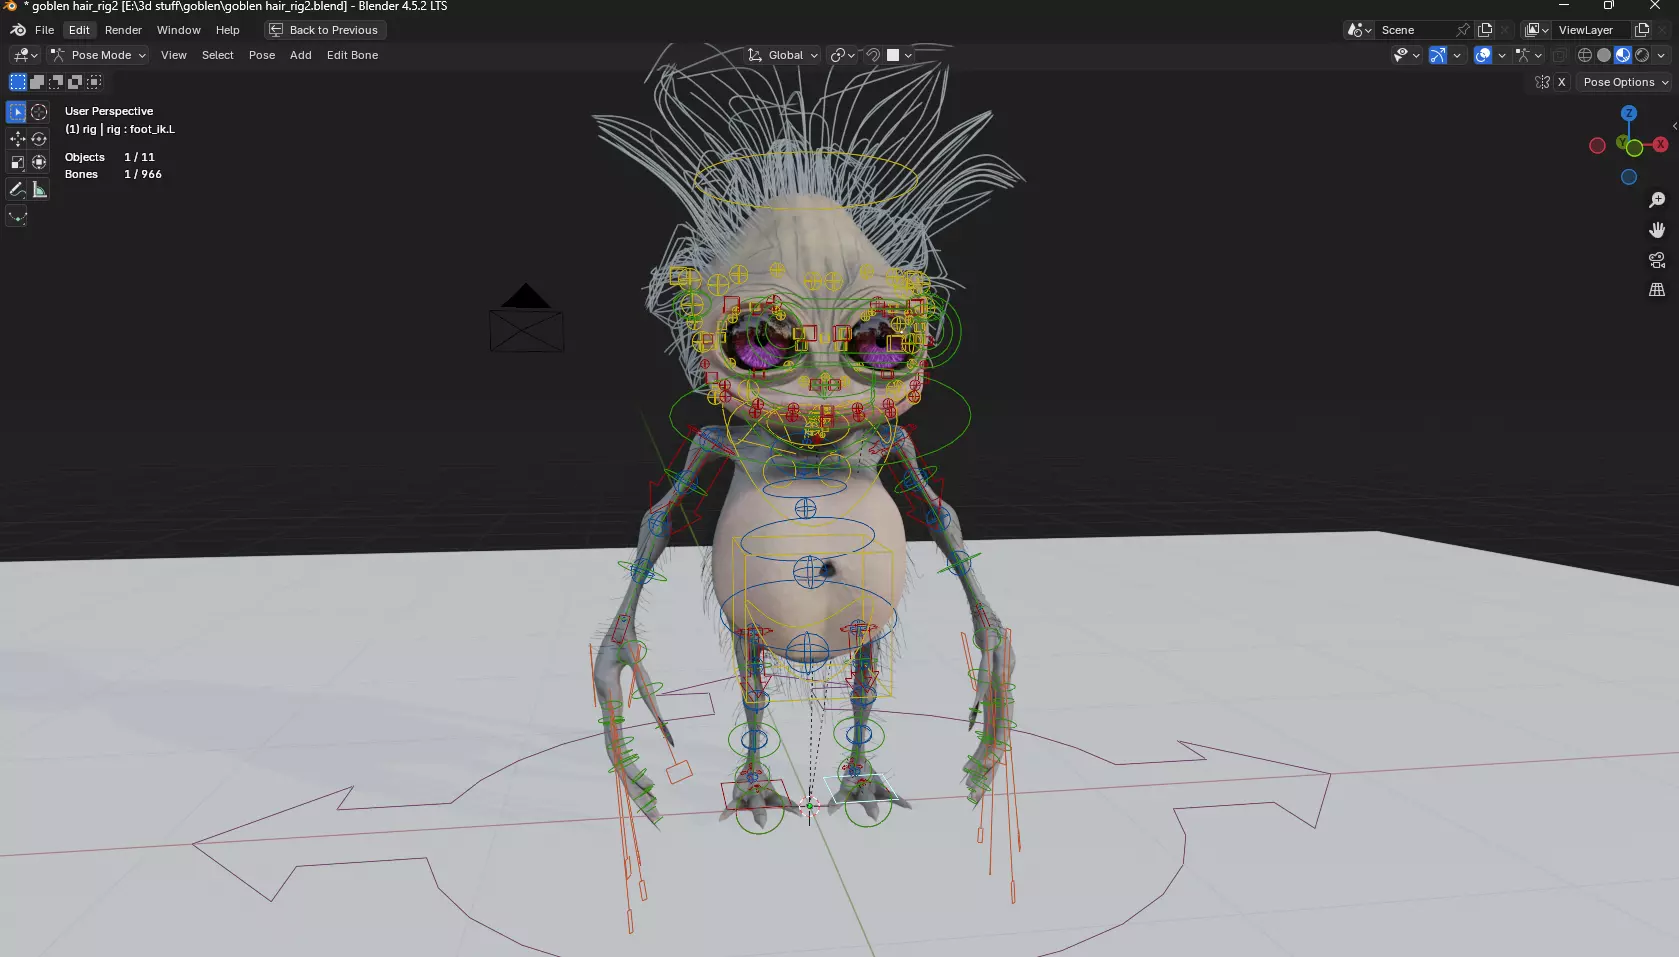Set selection mode to Extend
The width and height of the screenshot is (1679, 957).
[x=37, y=82]
